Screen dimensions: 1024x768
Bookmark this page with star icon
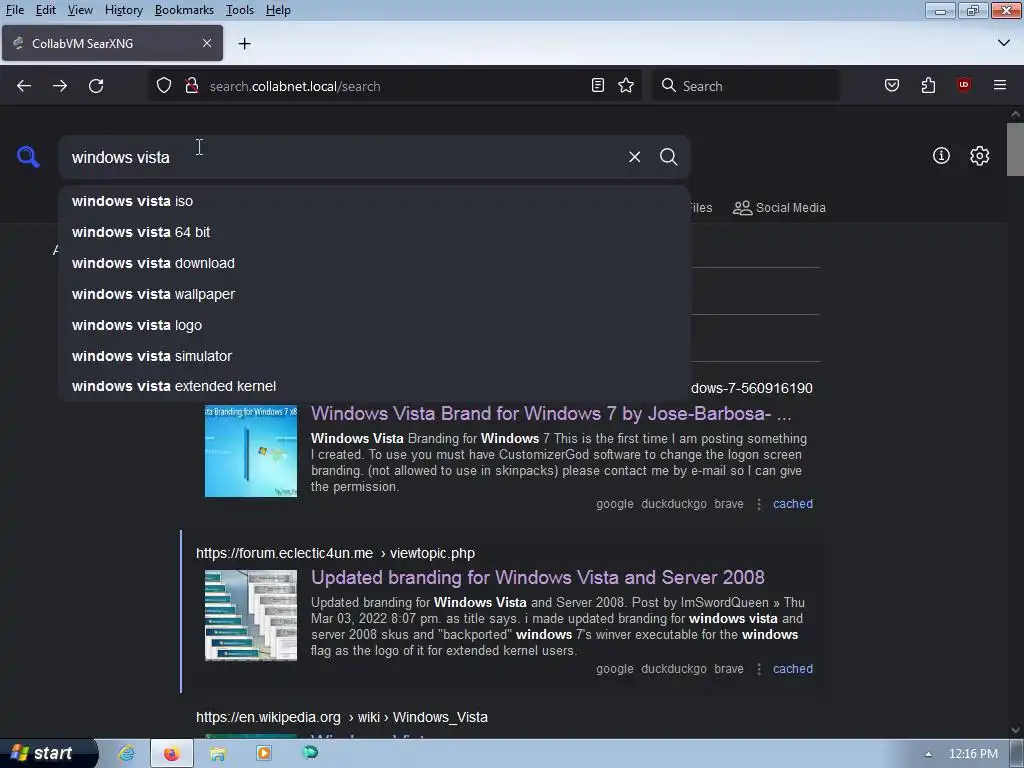626,86
